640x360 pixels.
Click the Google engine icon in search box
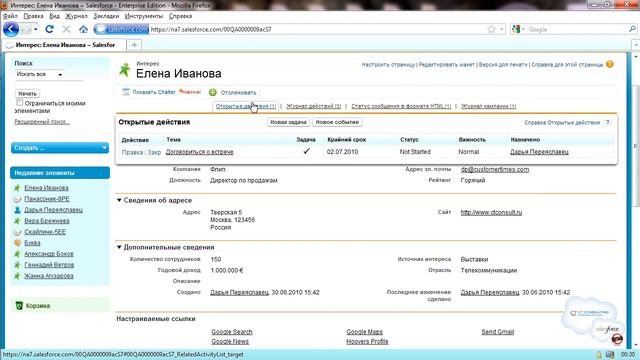click(x=516, y=29)
